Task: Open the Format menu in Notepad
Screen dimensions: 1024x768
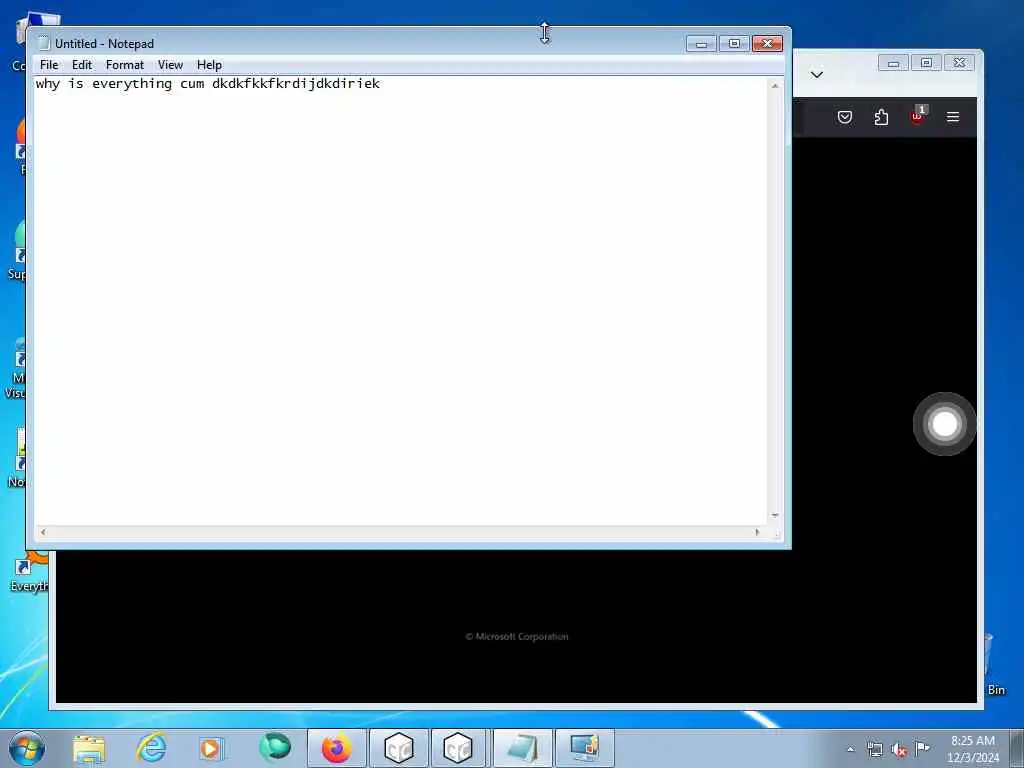Action: [x=125, y=65]
